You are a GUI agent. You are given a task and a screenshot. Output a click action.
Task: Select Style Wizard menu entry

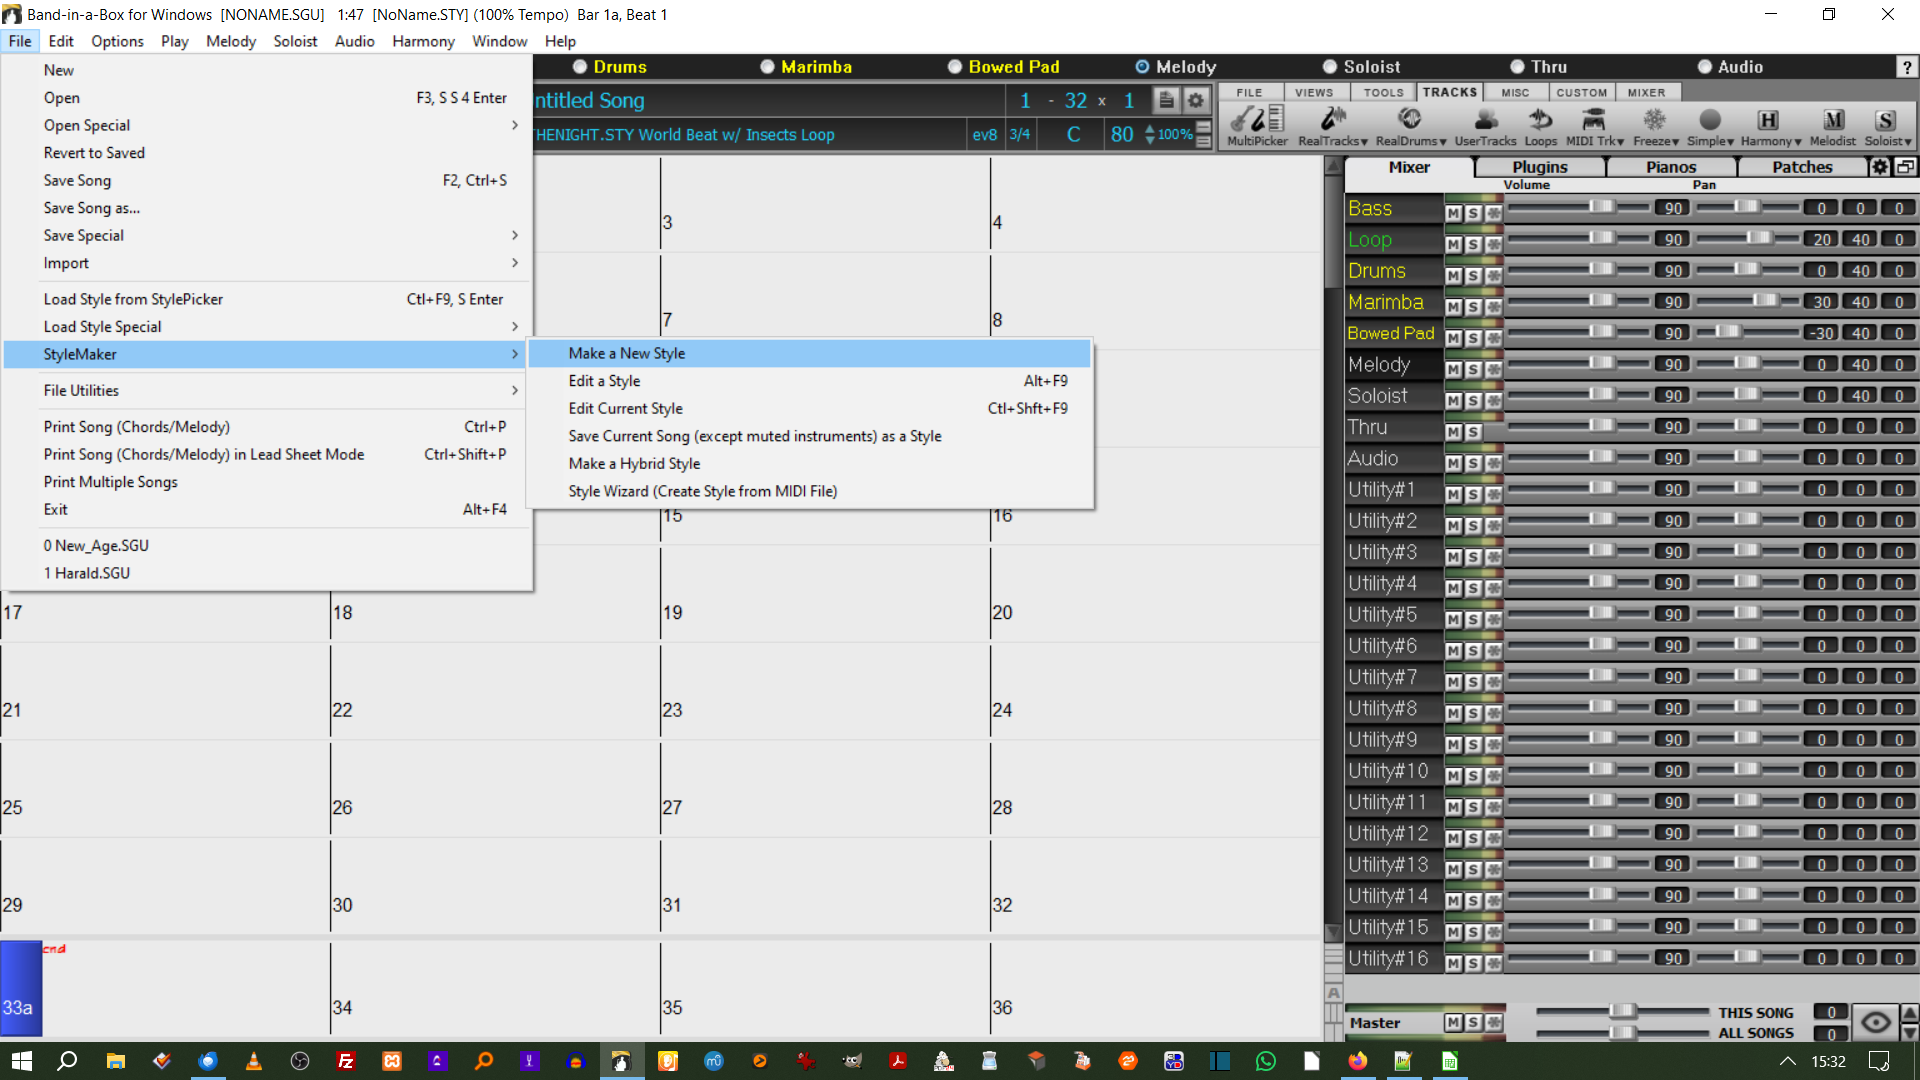coord(809,491)
